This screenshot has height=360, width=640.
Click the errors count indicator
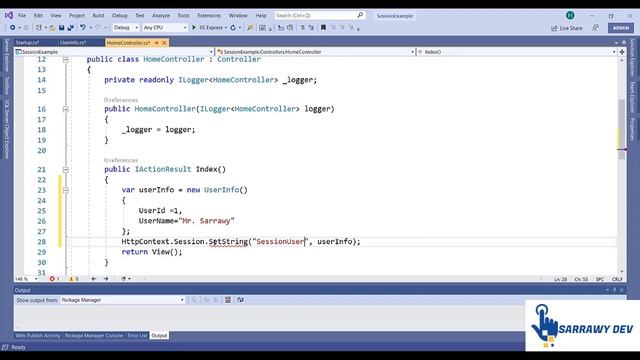tap(54, 279)
